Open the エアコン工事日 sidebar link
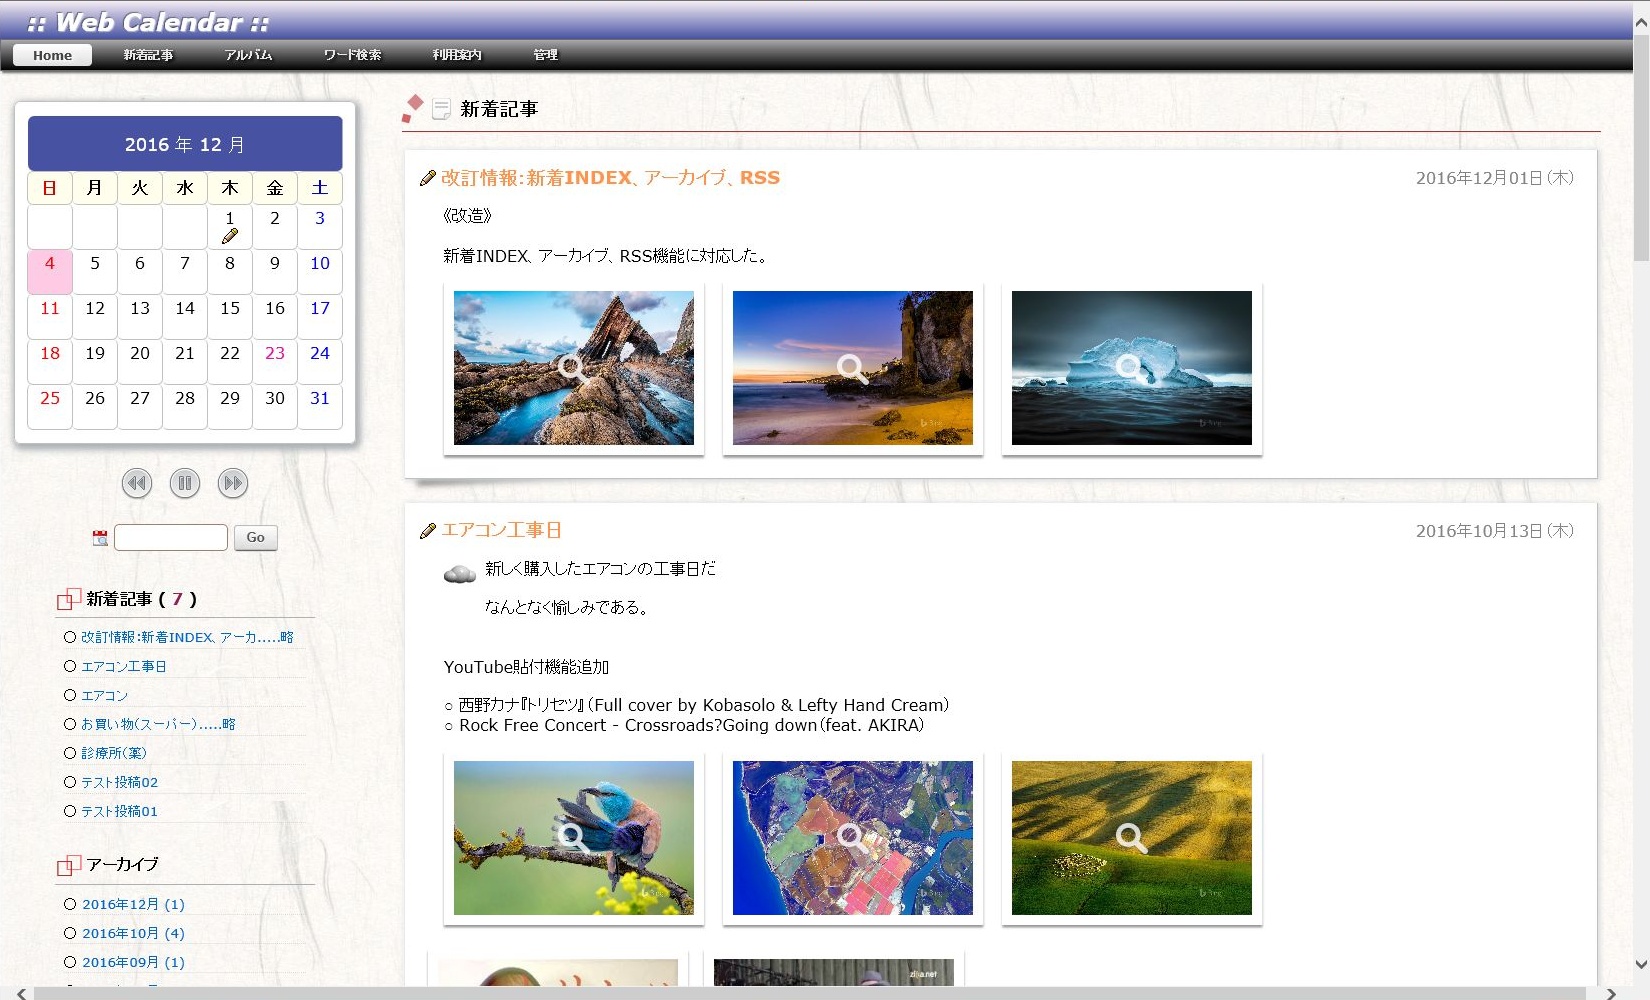 pos(124,666)
